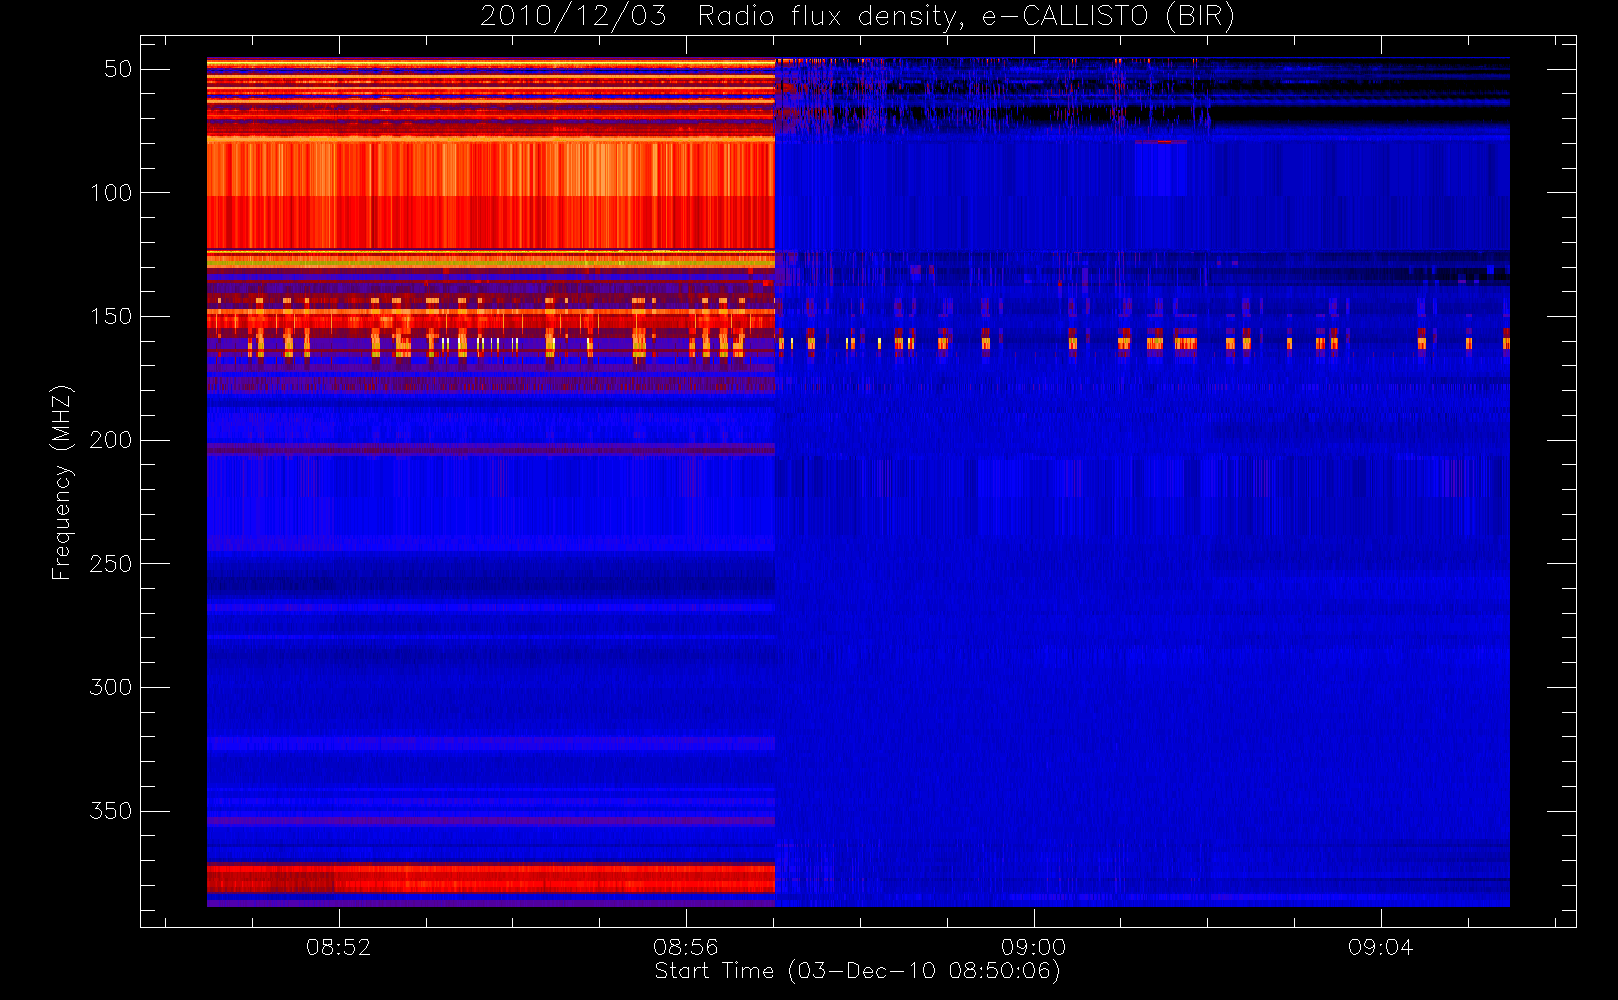Click the 350 frequency tick label
The image size is (1618, 1000).
pyautogui.click(x=111, y=811)
